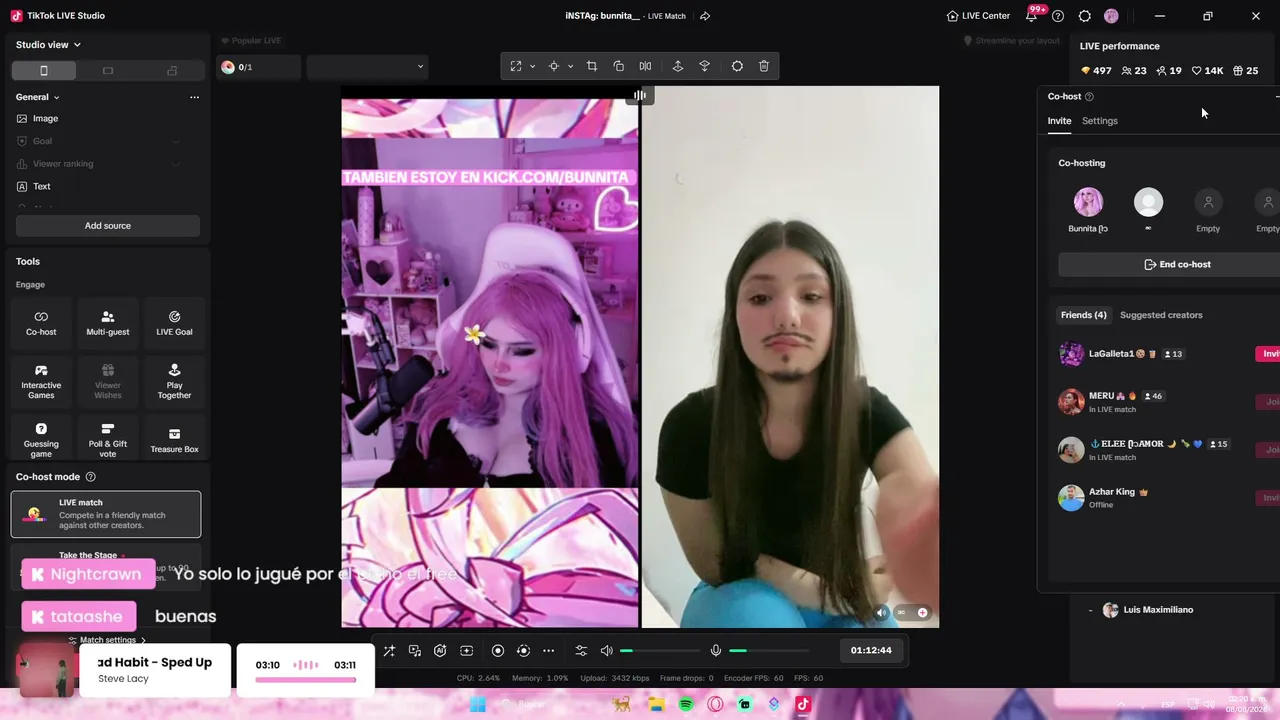This screenshot has height=720, width=1280.
Task: Mute the speaker volume icon
Action: pyautogui.click(x=606, y=651)
